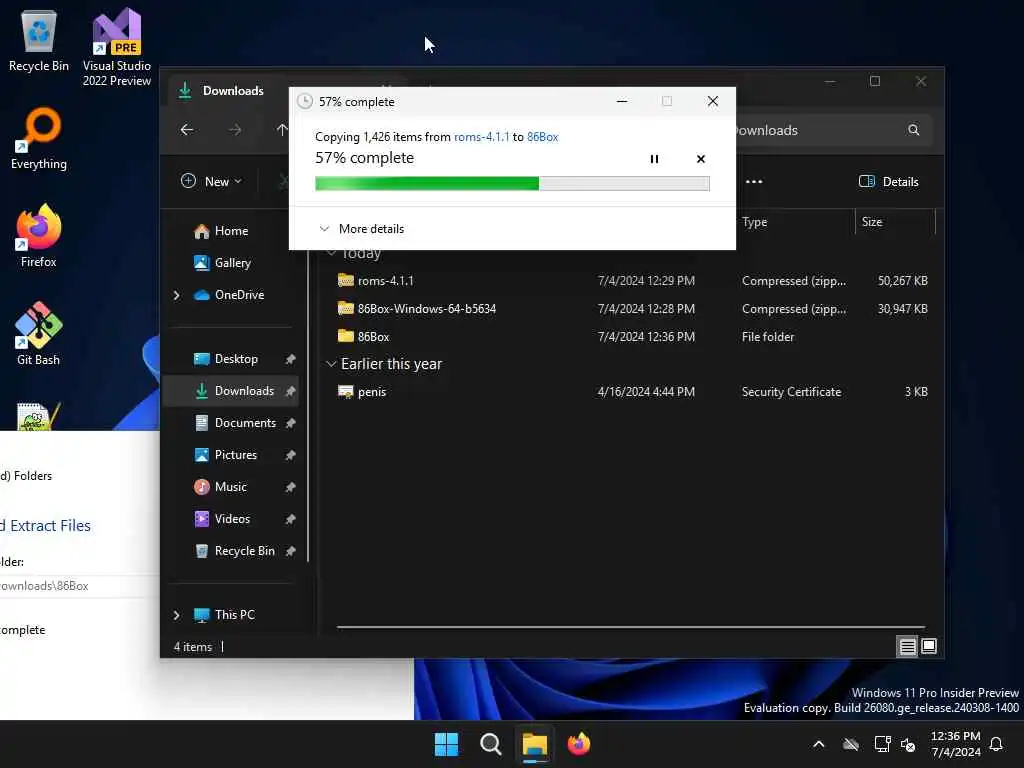
Task: Open Git Bash desktop shortcut
Action: (x=39, y=334)
